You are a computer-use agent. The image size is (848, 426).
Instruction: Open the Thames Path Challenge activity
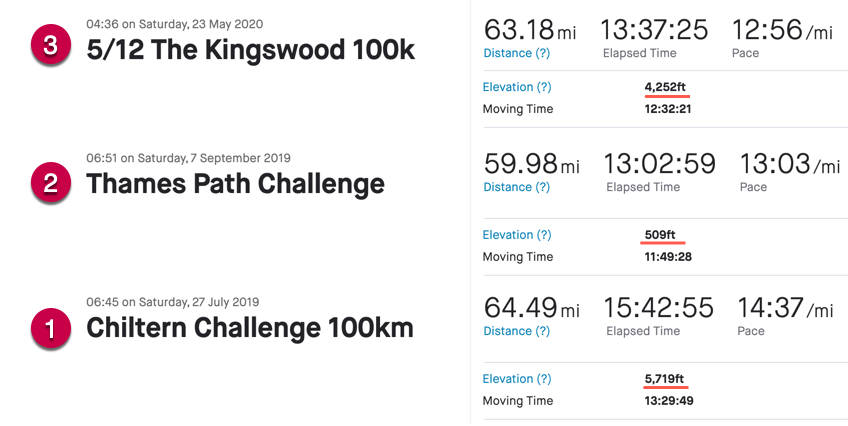pos(235,184)
